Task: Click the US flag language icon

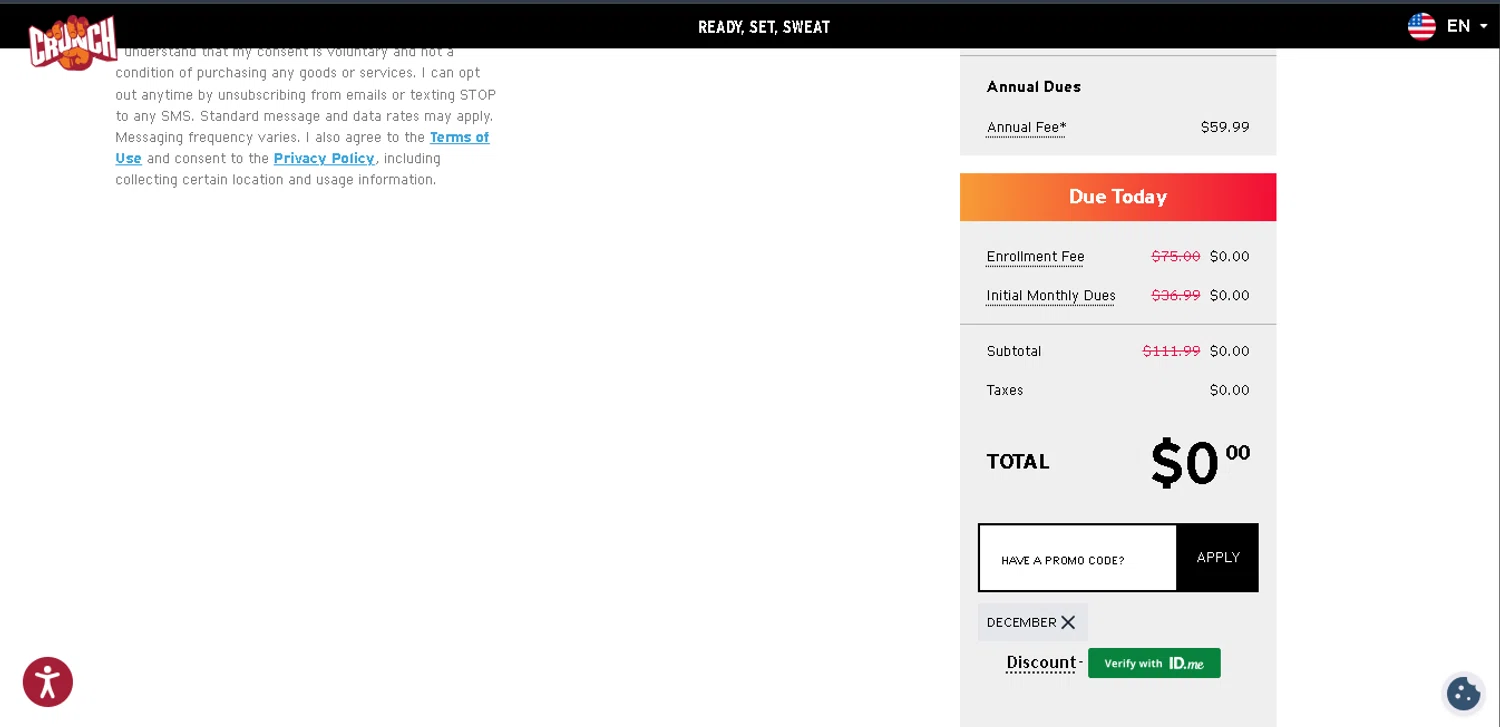Action: [1421, 27]
